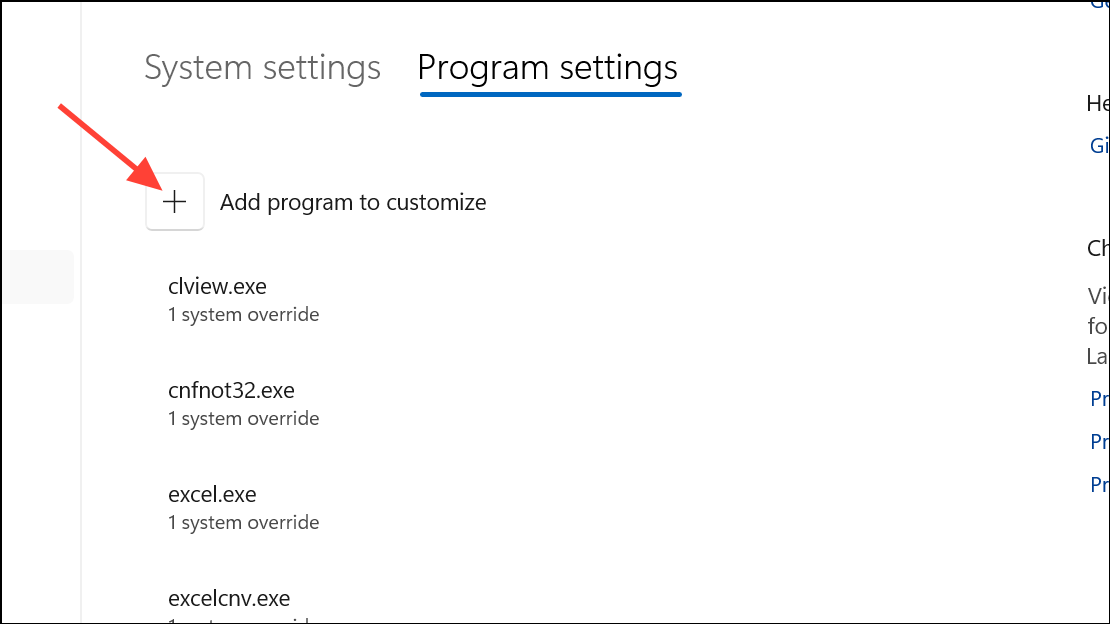Viewport: 1110px width, 624px height.
Task: Click the last truncated "Pr" link on the right
Action: pos(1099,485)
